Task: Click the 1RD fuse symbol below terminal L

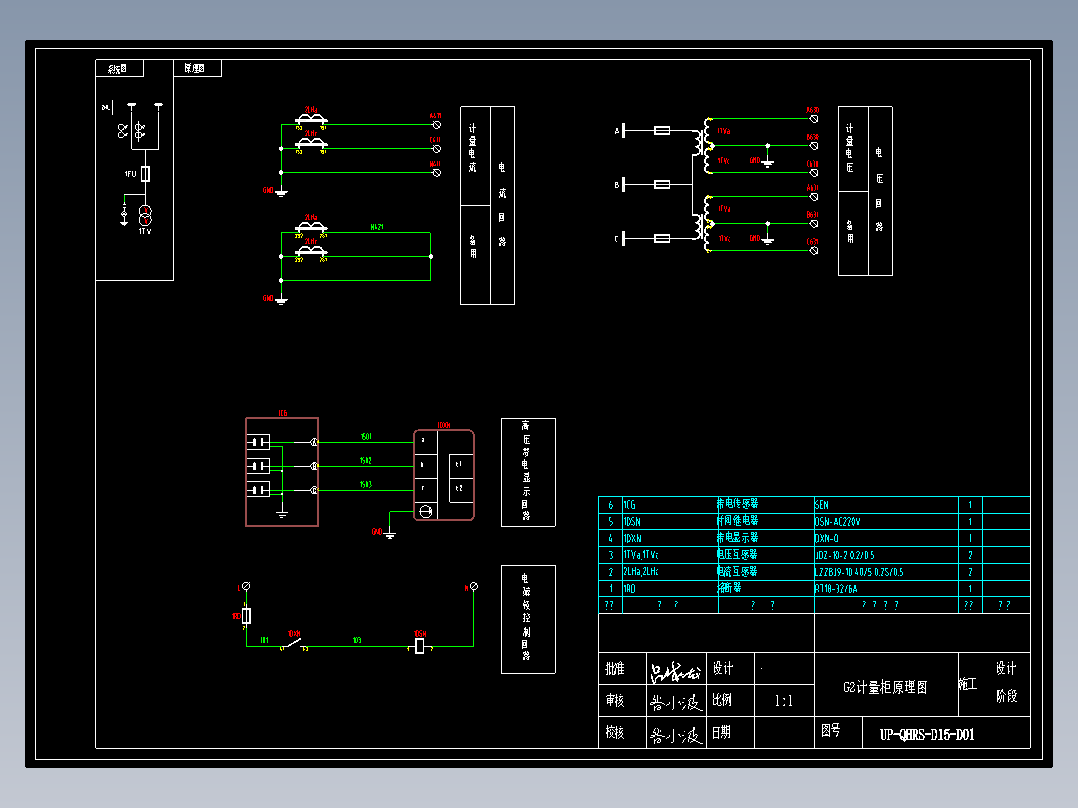Action: click(x=246, y=615)
